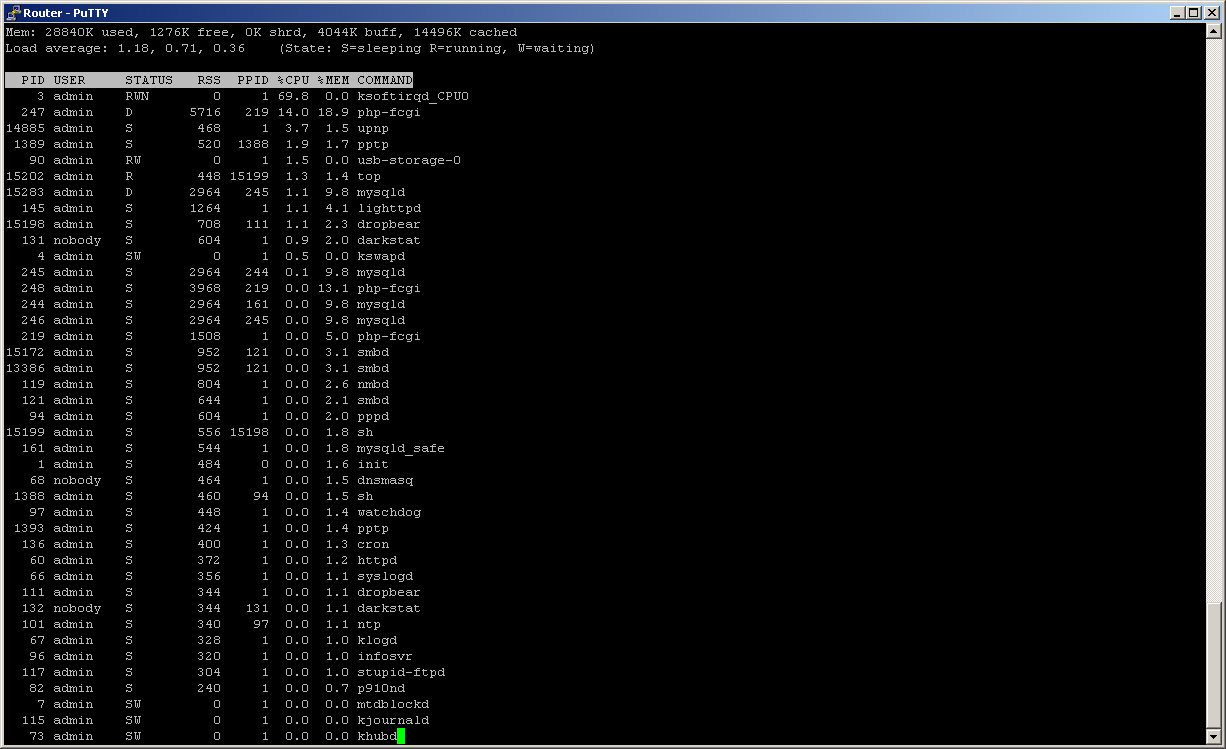Click the 'lighttpd' command text
This screenshot has width=1226, height=749.
click(x=389, y=208)
